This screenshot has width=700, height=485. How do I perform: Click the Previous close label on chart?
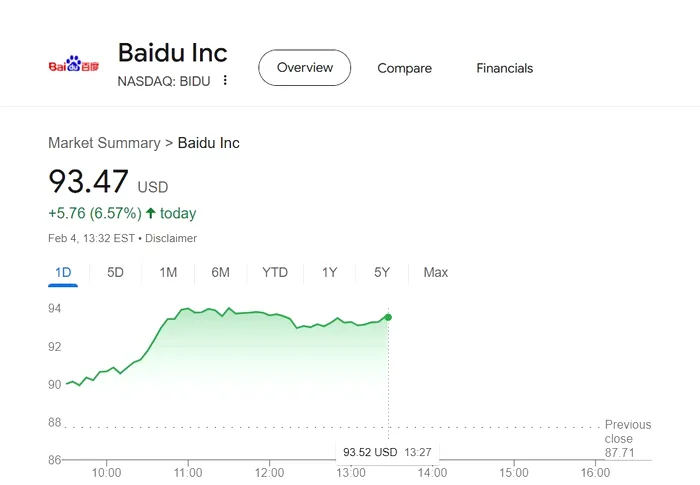tap(628, 431)
